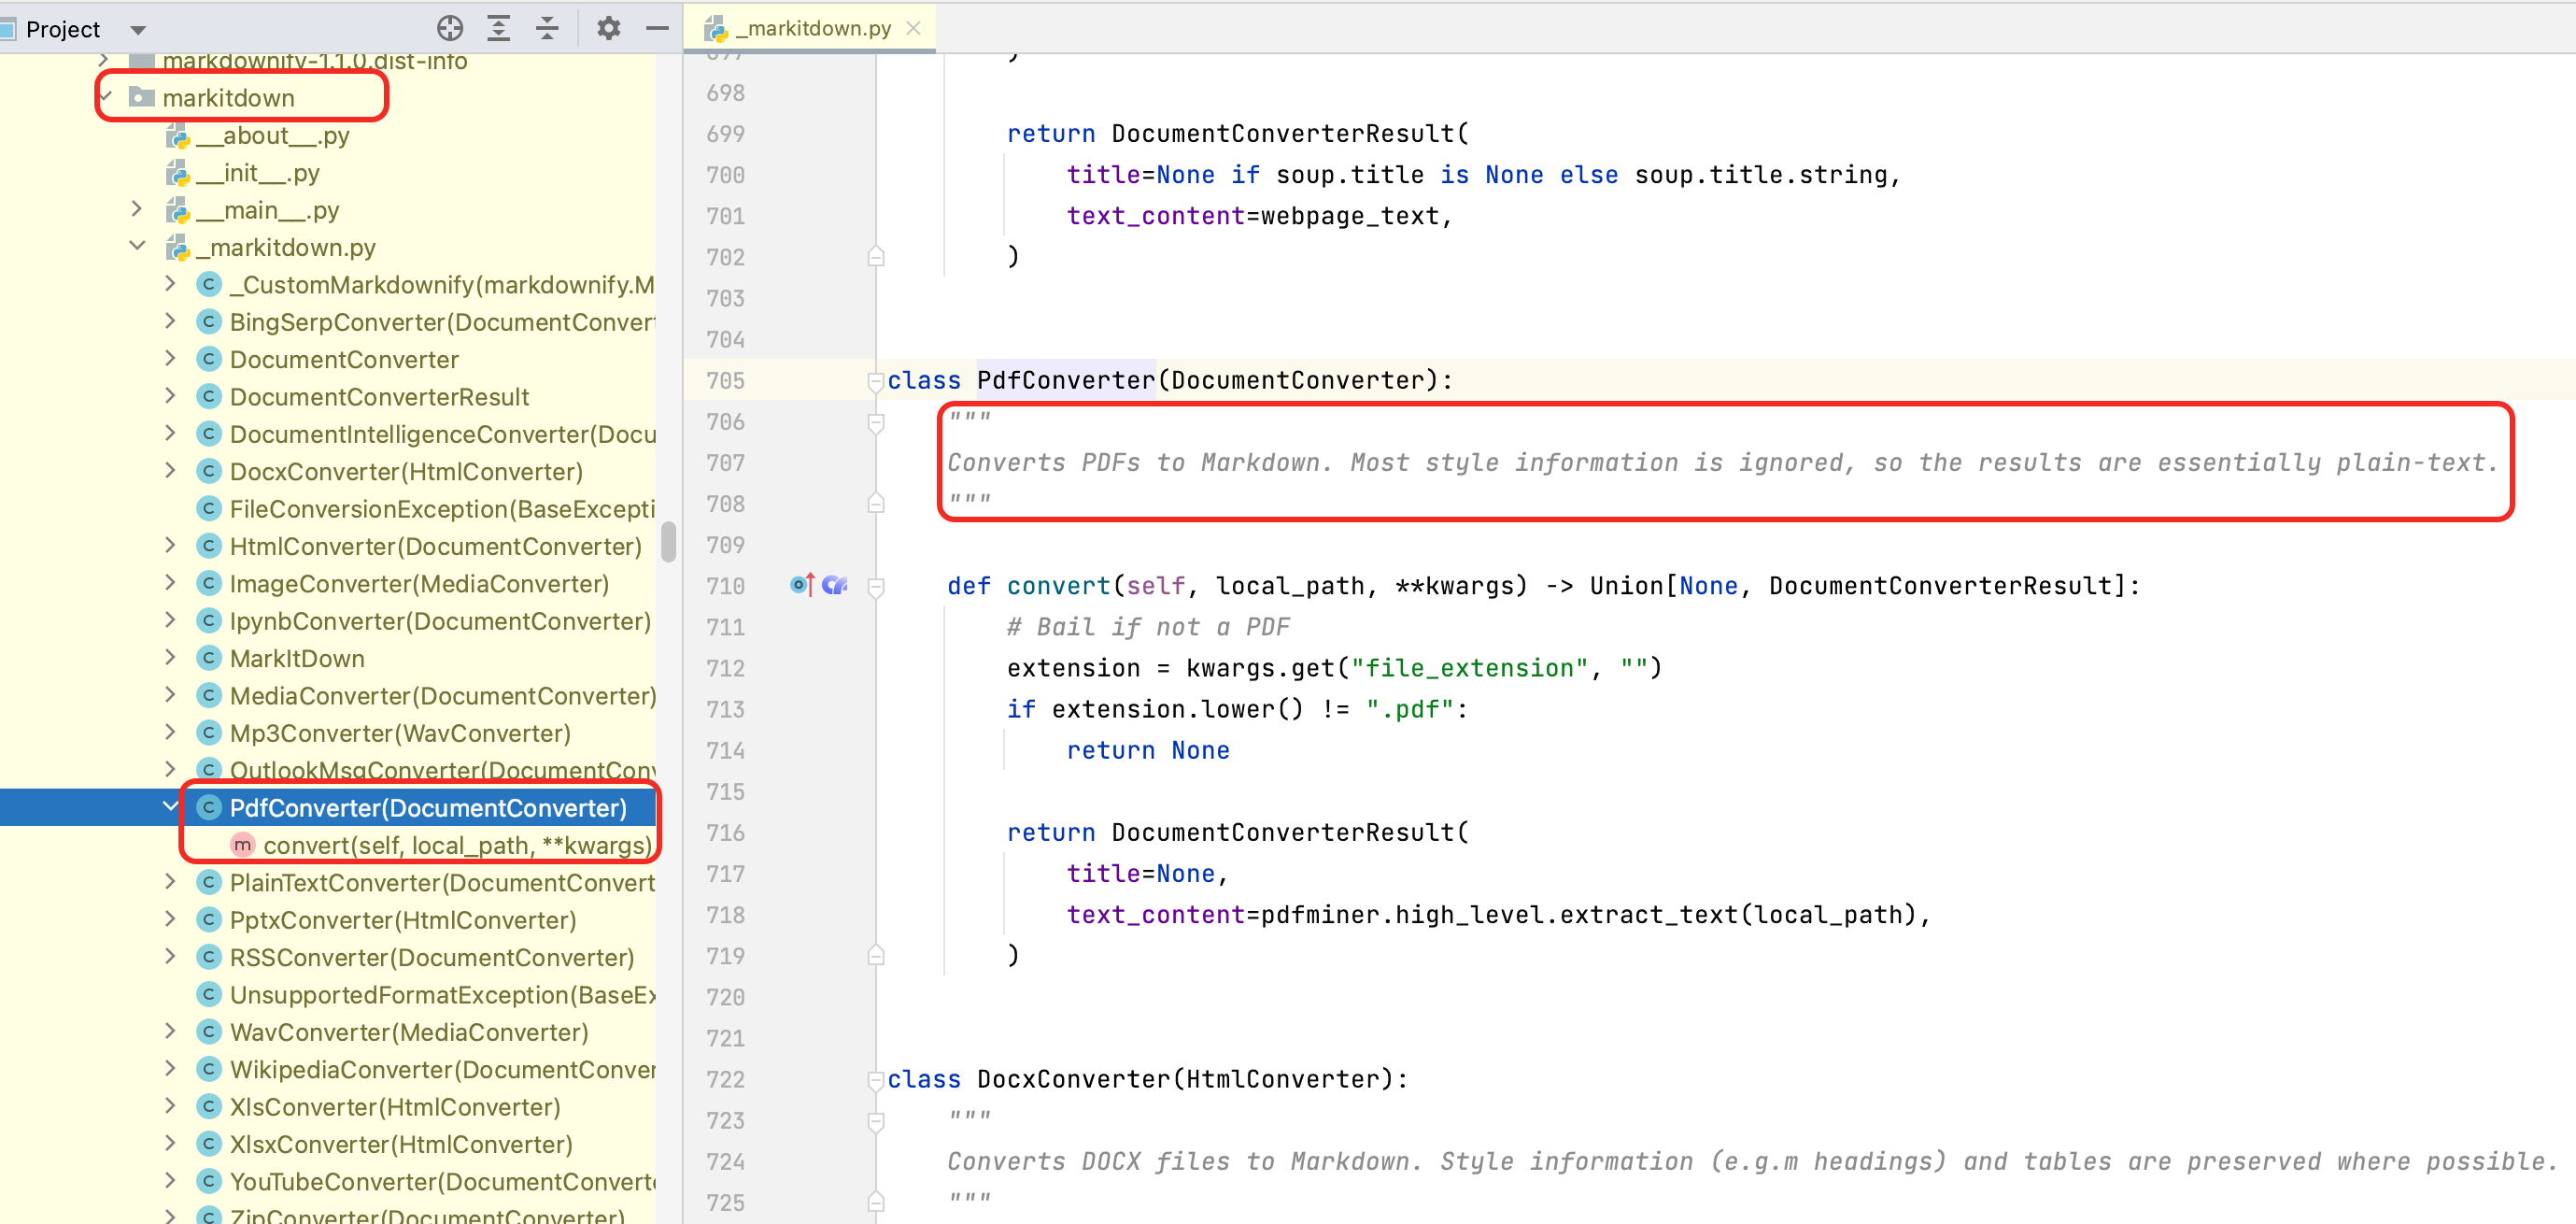Collapse the PdfConverter(DocumentConverter) tree node
The height and width of the screenshot is (1224, 2576).
click(170, 807)
